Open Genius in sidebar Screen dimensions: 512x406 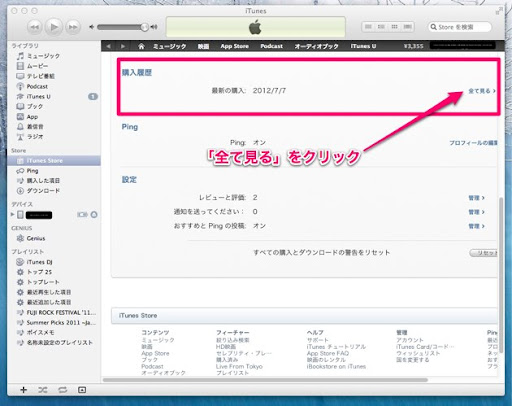(35, 238)
